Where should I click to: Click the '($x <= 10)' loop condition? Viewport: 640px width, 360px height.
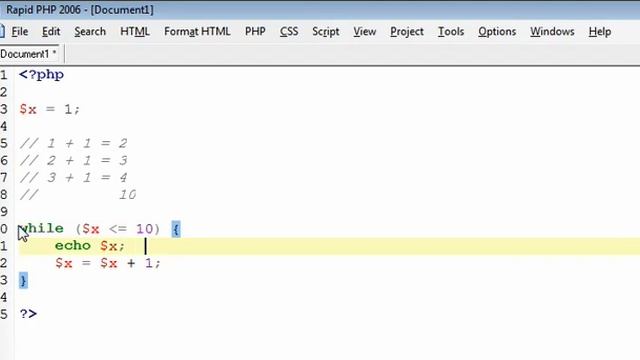pyautogui.click(x=118, y=229)
